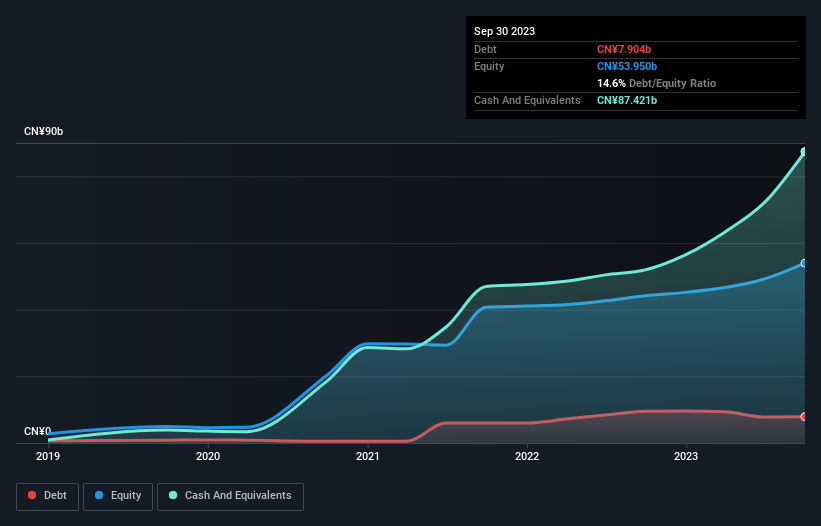Click the CN¥7.904b debt value

(624, 49)
